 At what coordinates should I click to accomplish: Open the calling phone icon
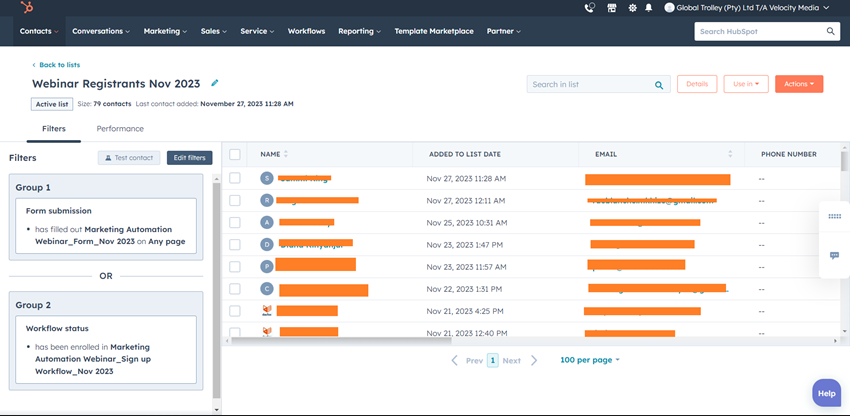click(x=589, y=8)
